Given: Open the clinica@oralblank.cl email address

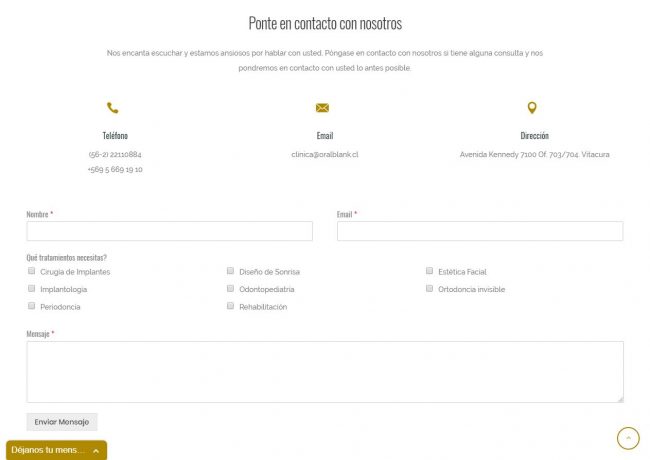Looking at the screenshot, I should tap(324, 155).
